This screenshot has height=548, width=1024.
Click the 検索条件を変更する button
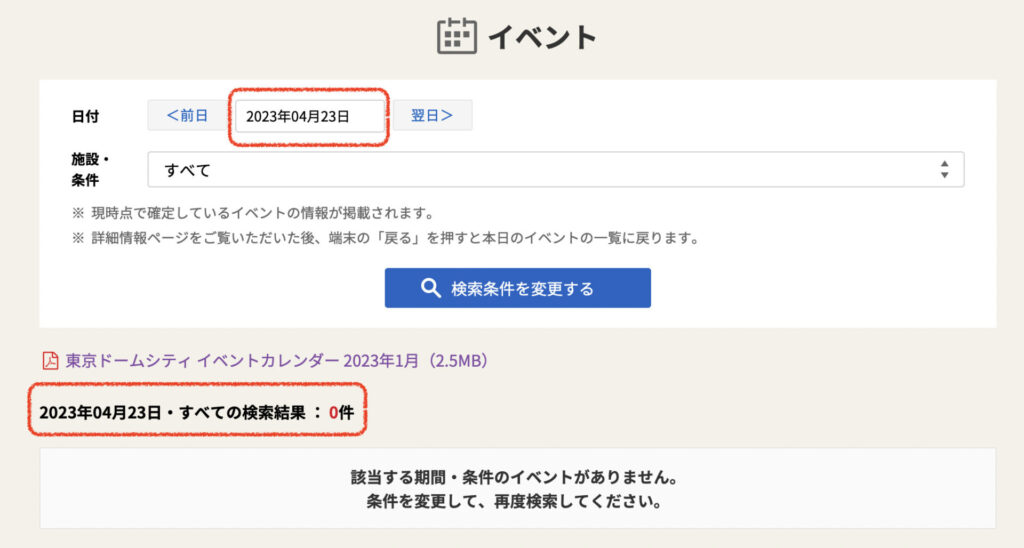(517, 288)
